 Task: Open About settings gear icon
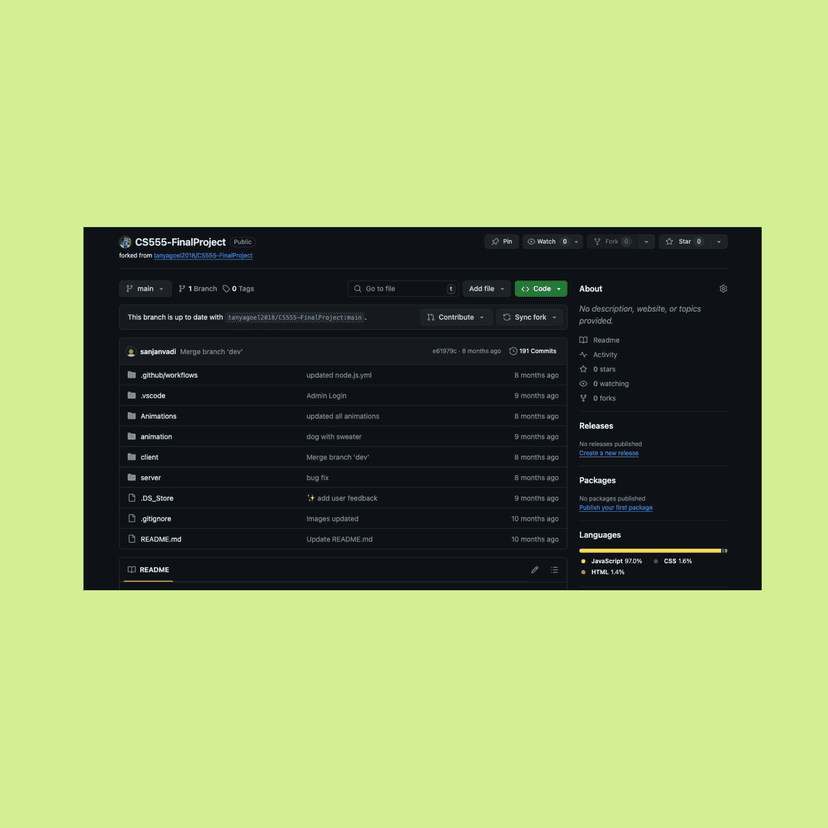tap(723, 289)
